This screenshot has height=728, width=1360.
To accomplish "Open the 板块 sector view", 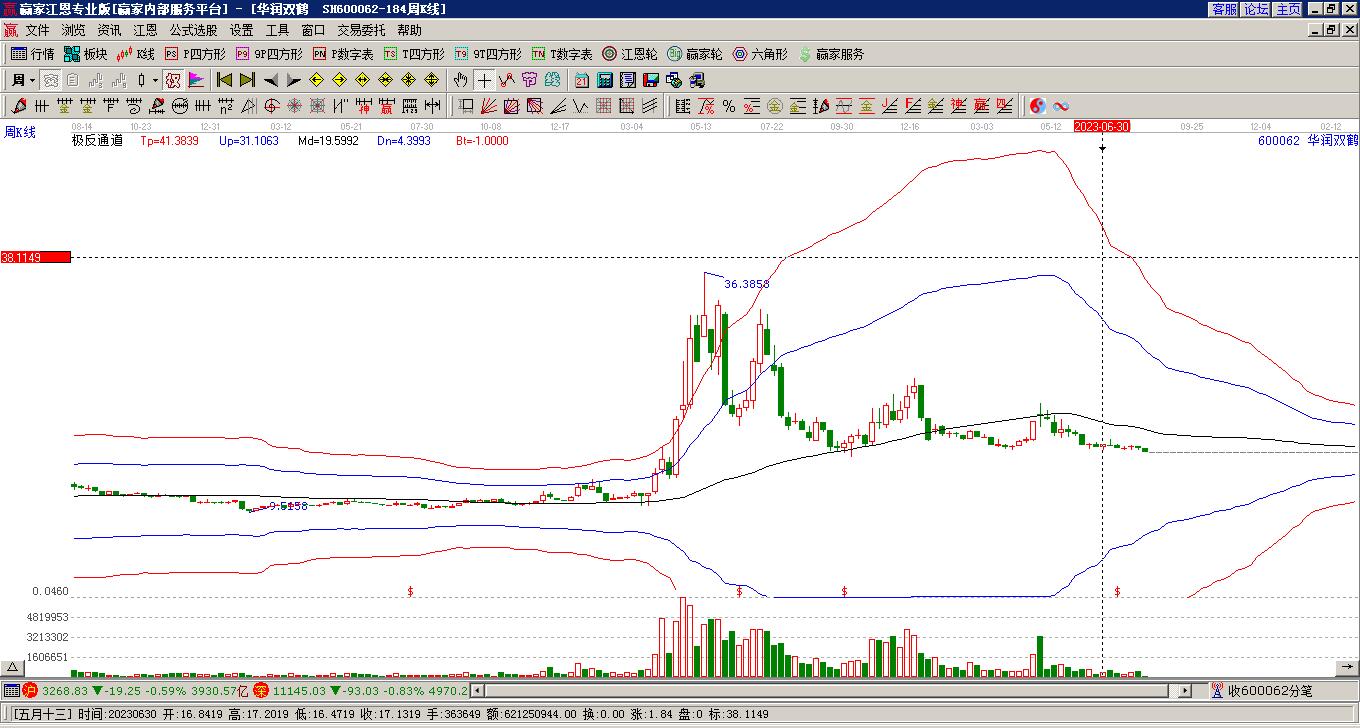I will pos(86,54).
